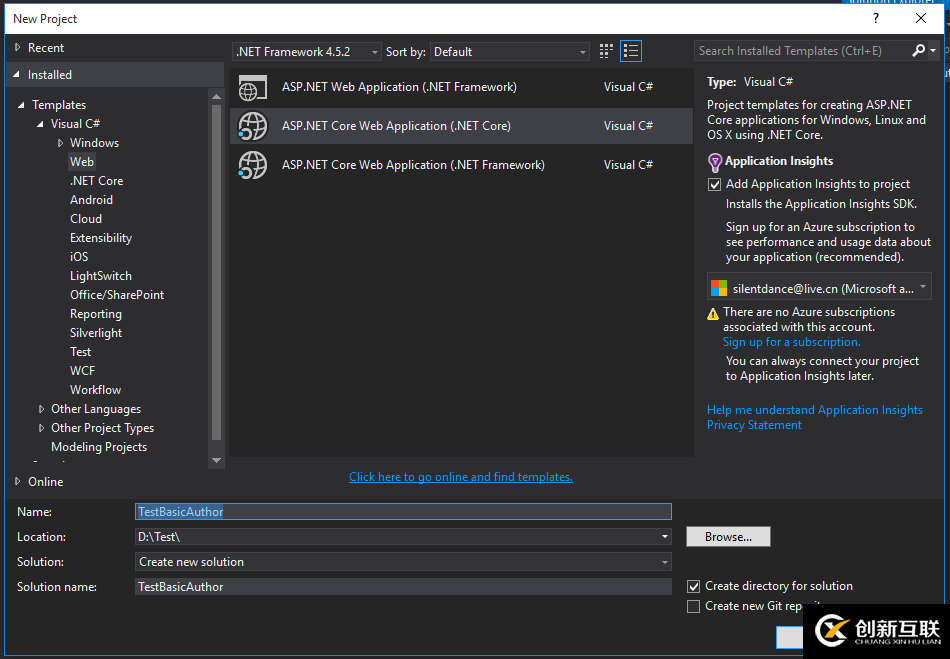Expand the Other Languages node
The width and height of the screenshot is (950, 659).
41,409
